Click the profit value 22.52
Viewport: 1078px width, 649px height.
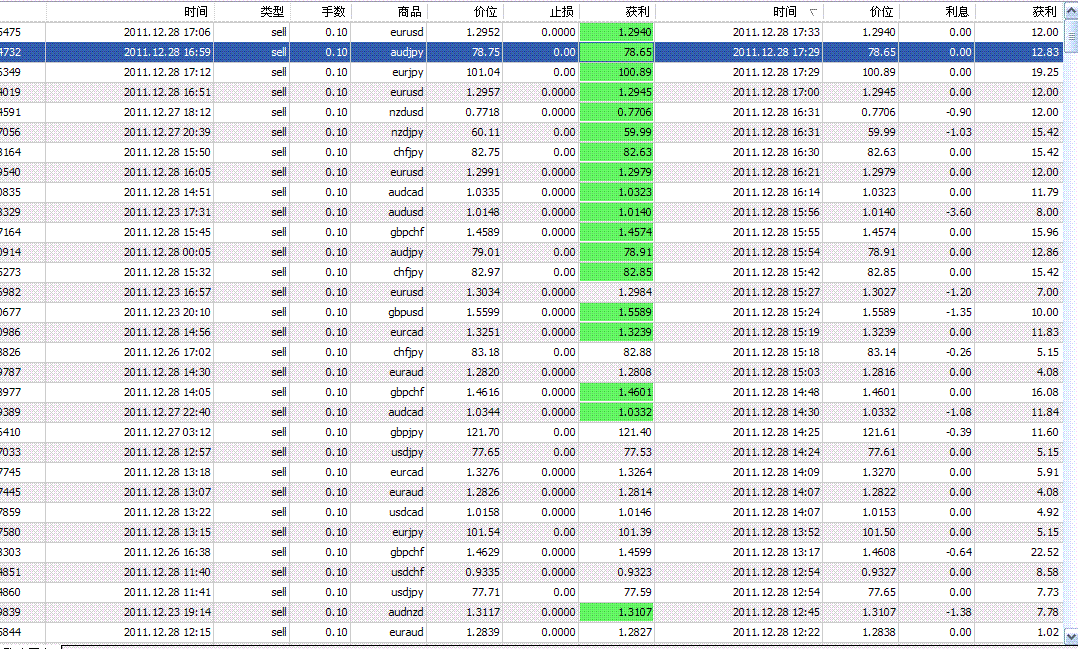[x=1045, y=552]
